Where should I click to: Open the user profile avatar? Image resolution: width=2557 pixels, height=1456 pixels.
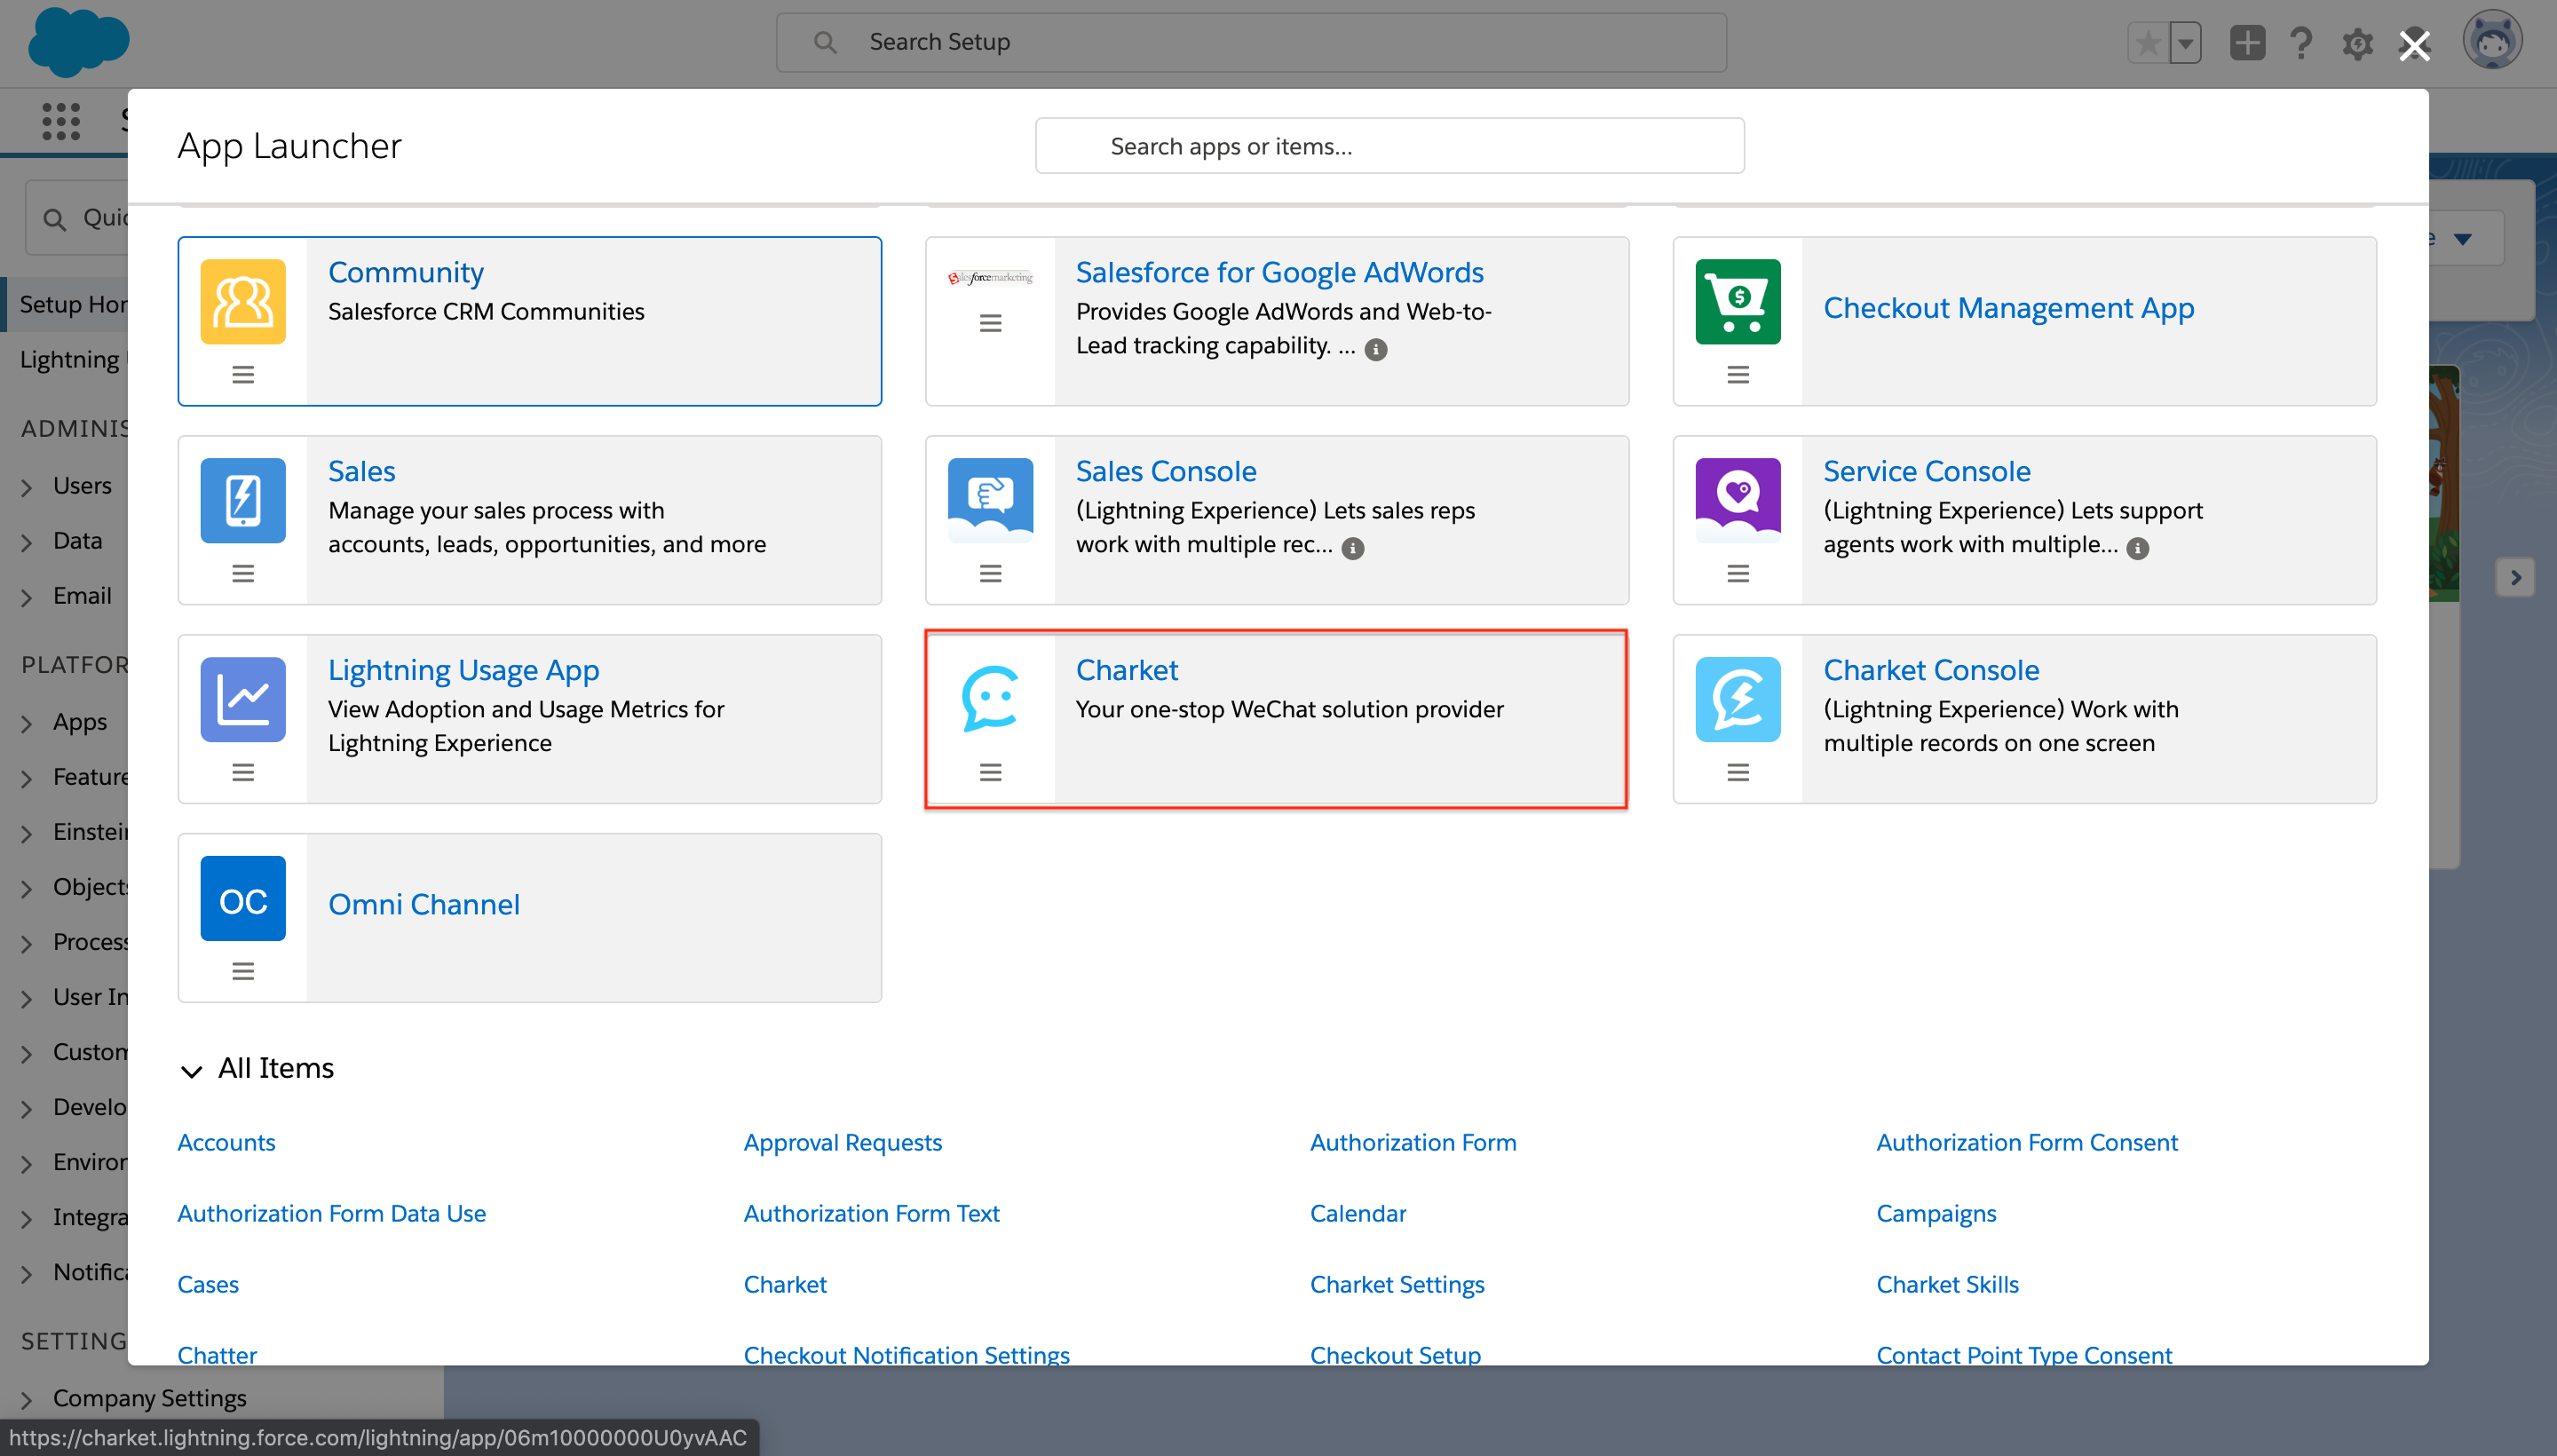click(2492, 41)
